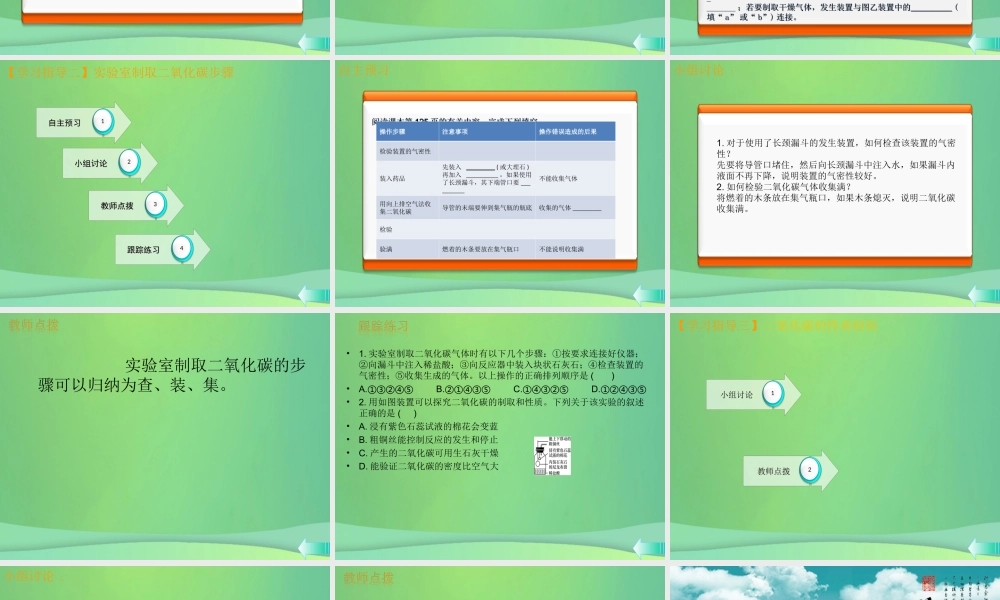Select answer option C.①④③②⑤
Image resolution: width=1000 pixels, height=600 pixels.
(541, 389)
